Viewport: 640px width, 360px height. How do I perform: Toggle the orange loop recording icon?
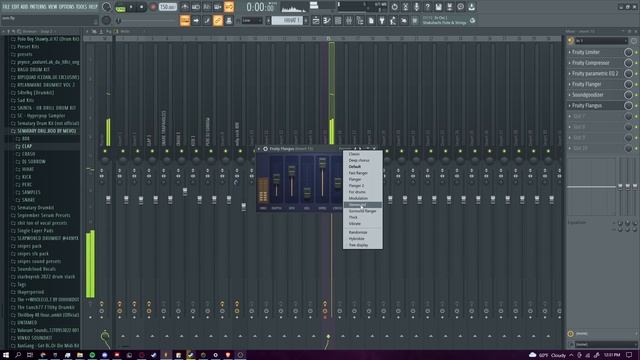pyautogui.click(x=229, y=7)
